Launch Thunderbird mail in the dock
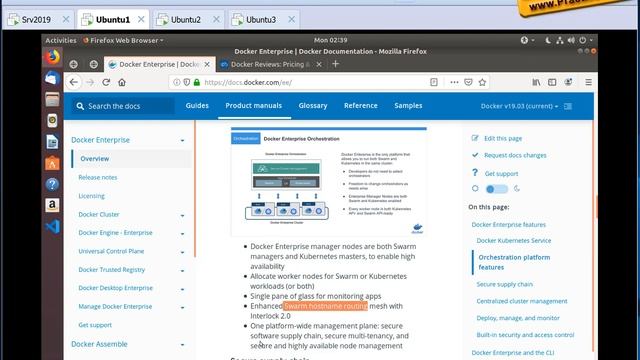Screen dimensions: 640x360 [x=52, y=78]
